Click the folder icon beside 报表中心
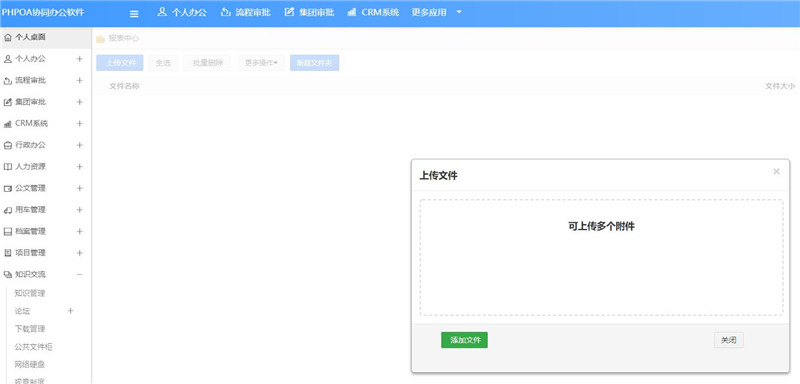800x384 pixels. pyautogui.click(x=101, y=39)
